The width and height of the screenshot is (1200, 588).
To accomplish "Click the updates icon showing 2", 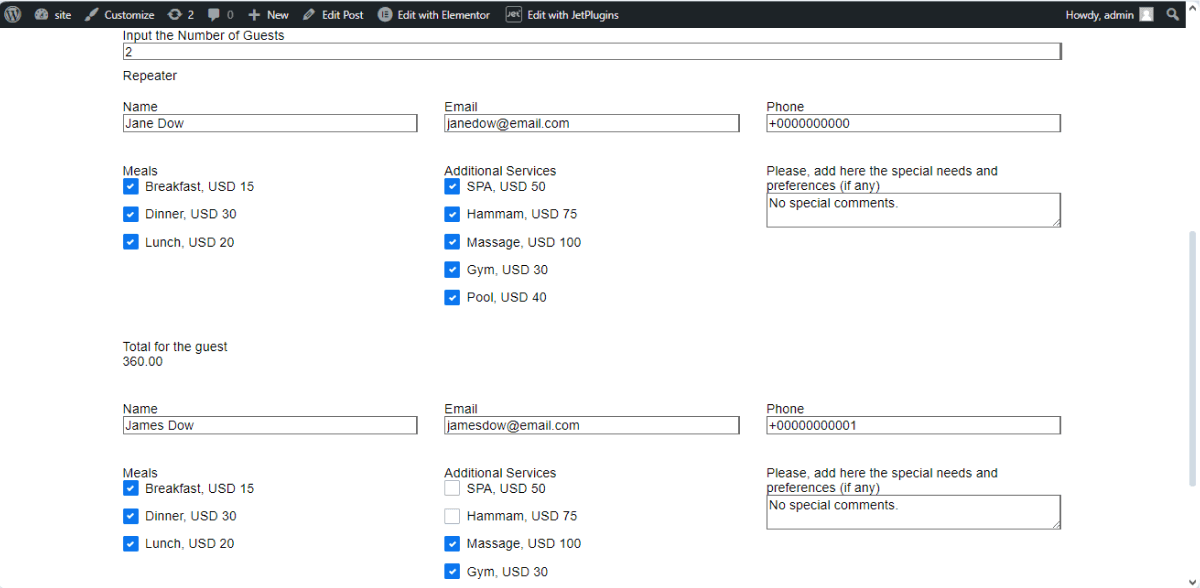I will 181,15.
